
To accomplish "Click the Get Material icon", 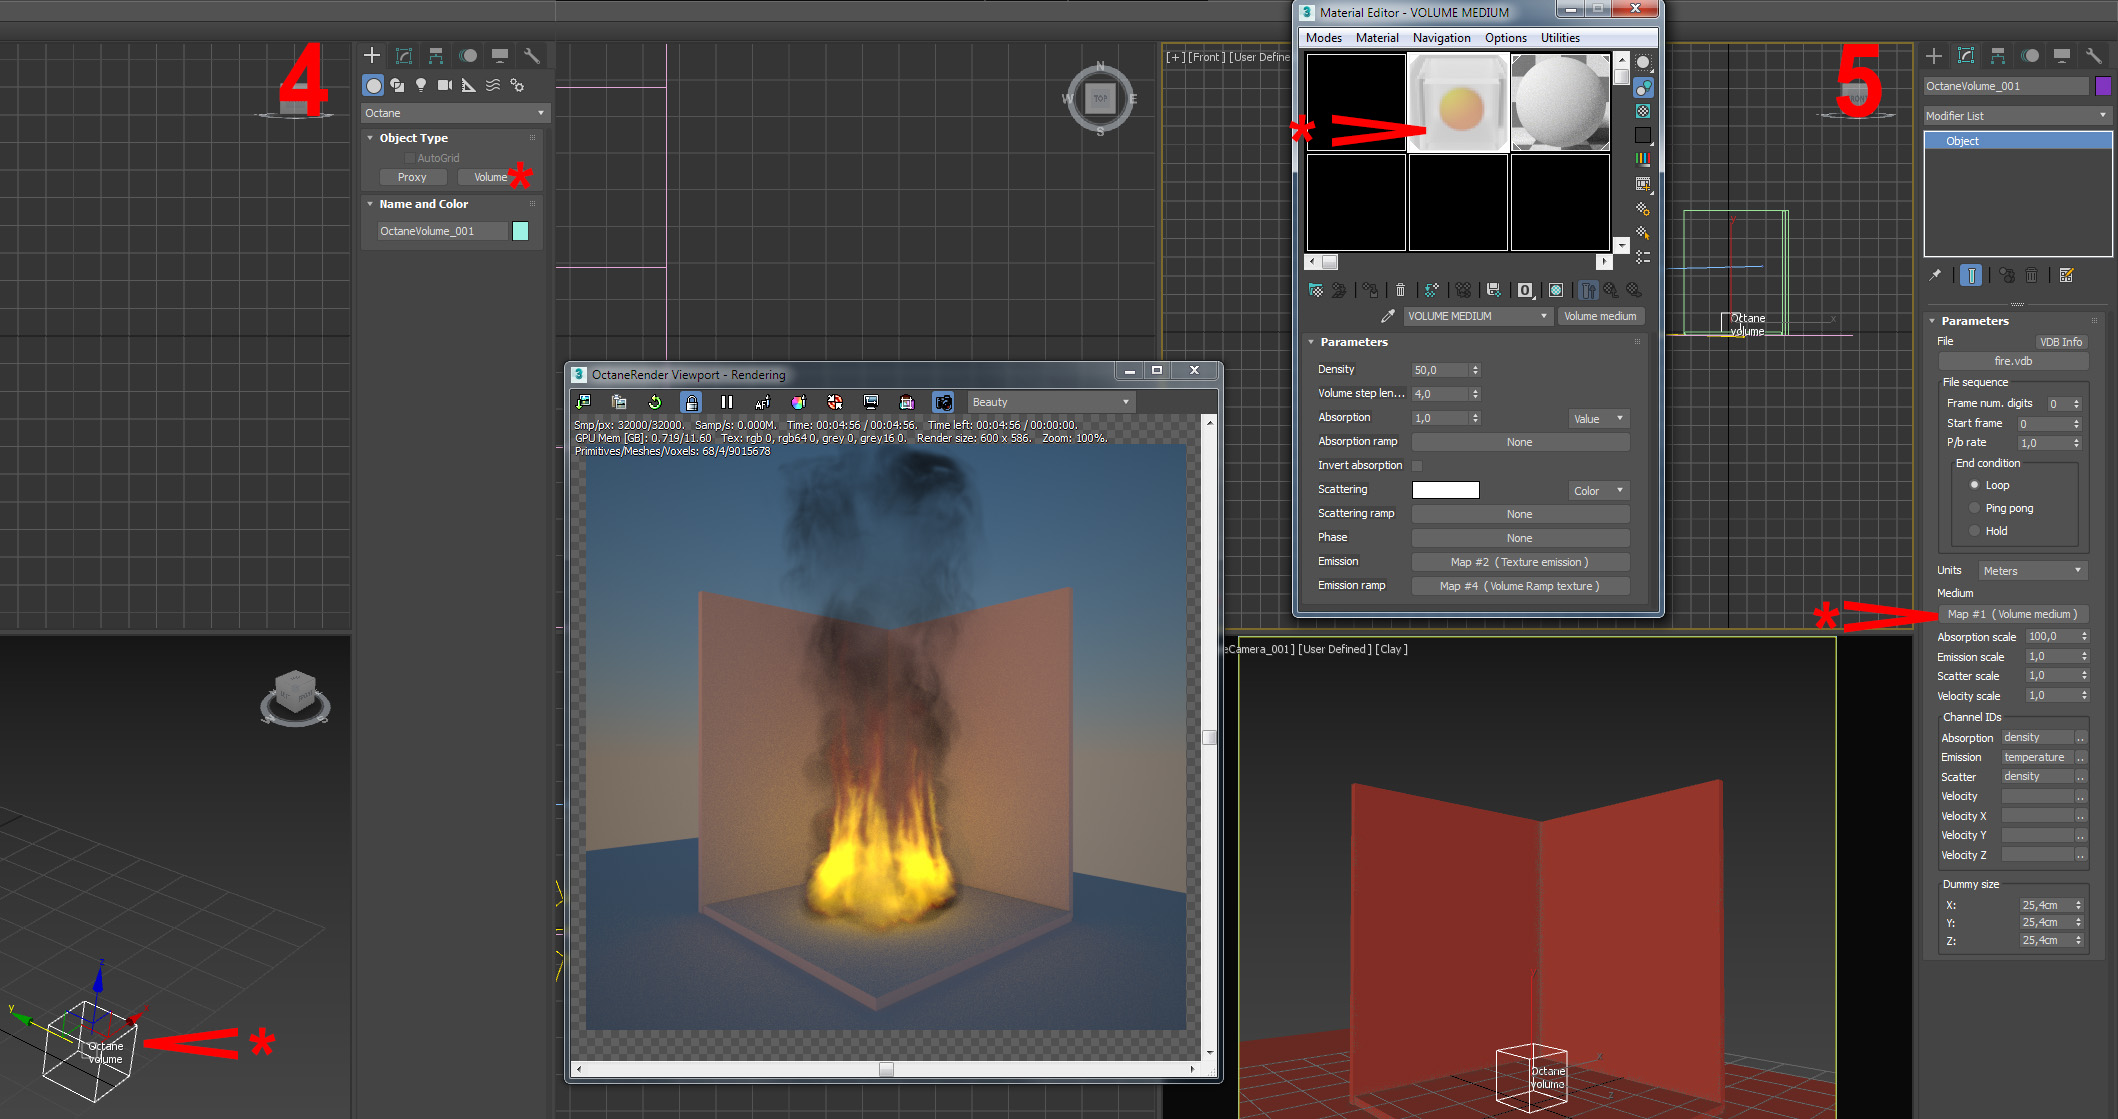I will (1315, 290).
